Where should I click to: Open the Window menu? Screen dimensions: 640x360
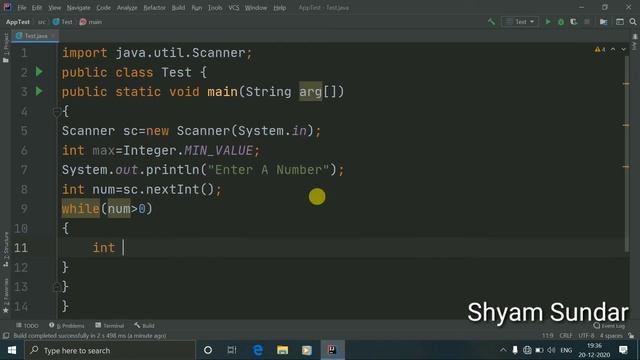[x=256, y=8]
